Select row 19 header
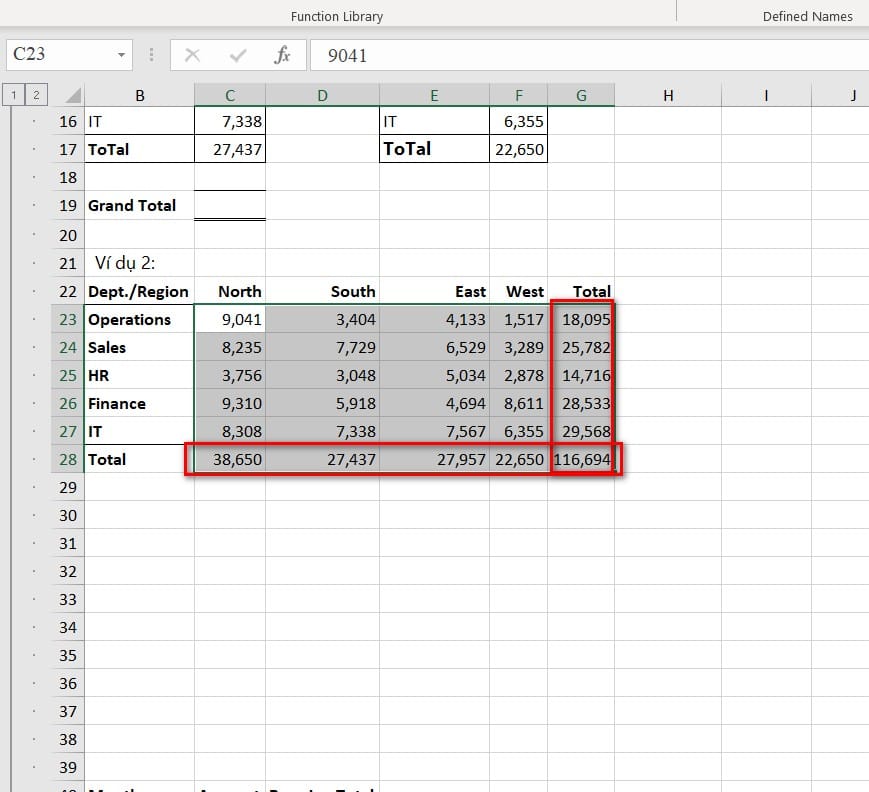This screenshot has width=869, height=792. (68, 205)
